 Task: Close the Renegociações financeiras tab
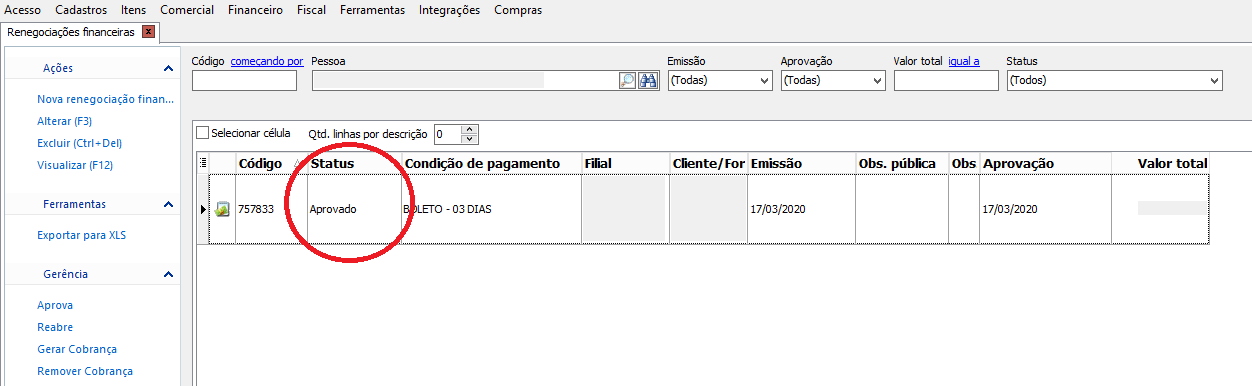coord(148,32)
